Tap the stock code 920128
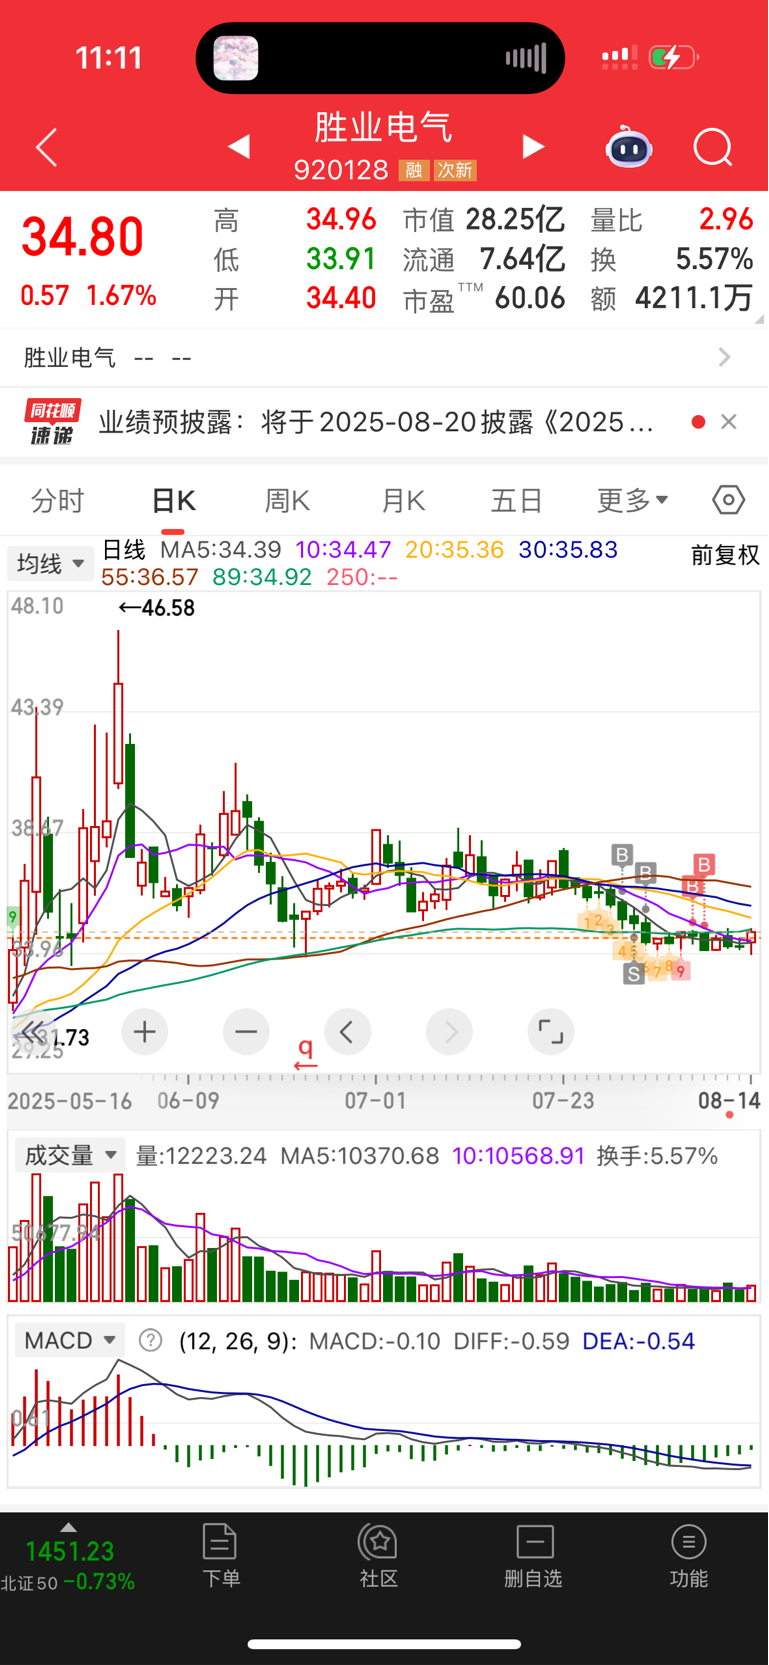This screenshot has height=1665, width=769. pos(341,170)
